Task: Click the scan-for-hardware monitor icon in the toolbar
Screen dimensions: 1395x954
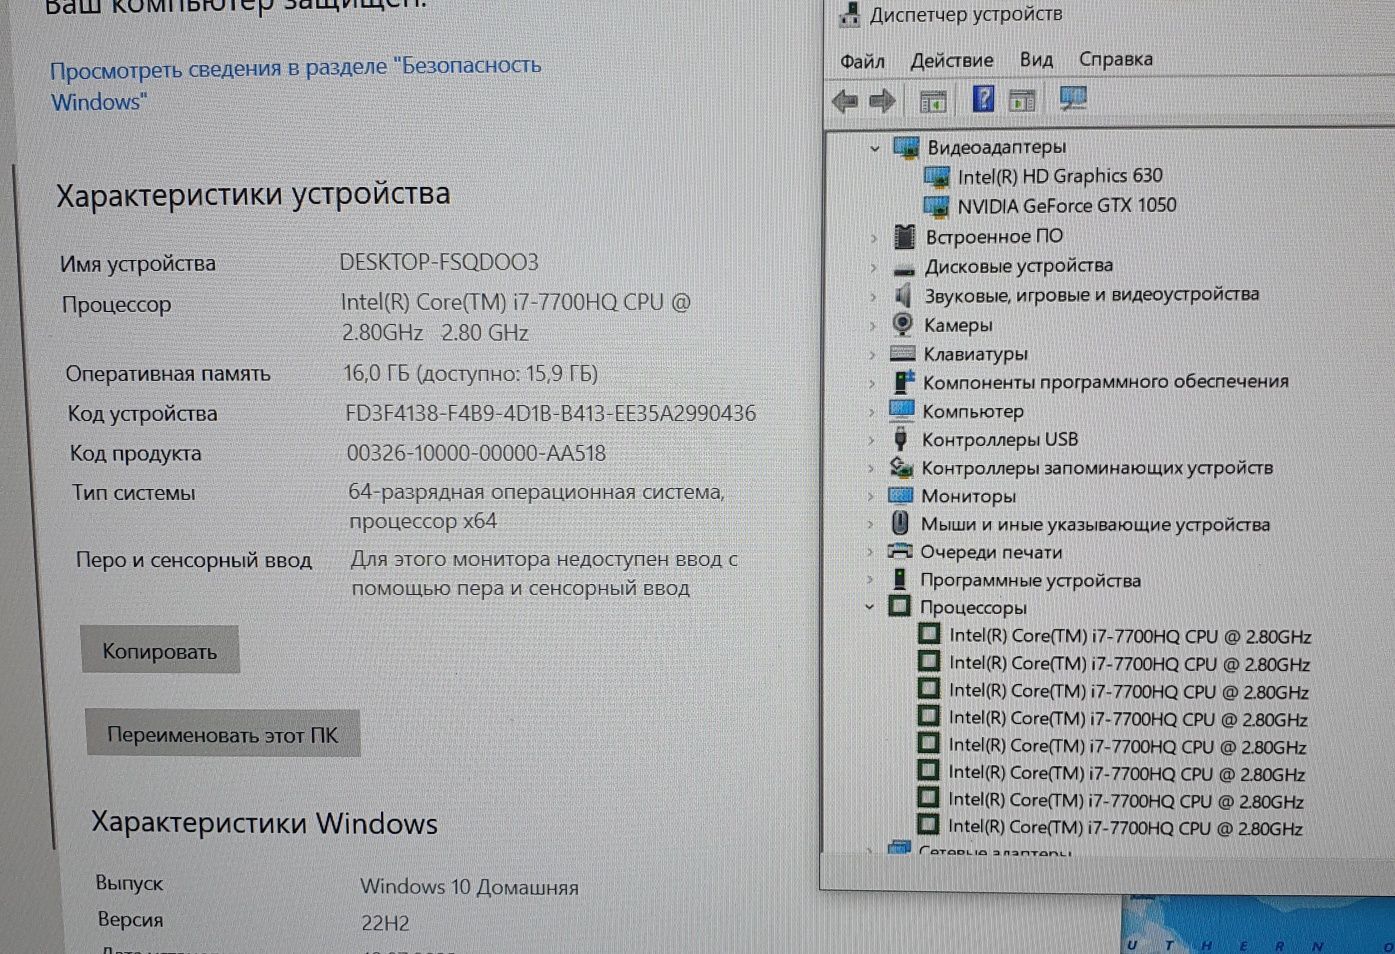Action: (1073, 99)
